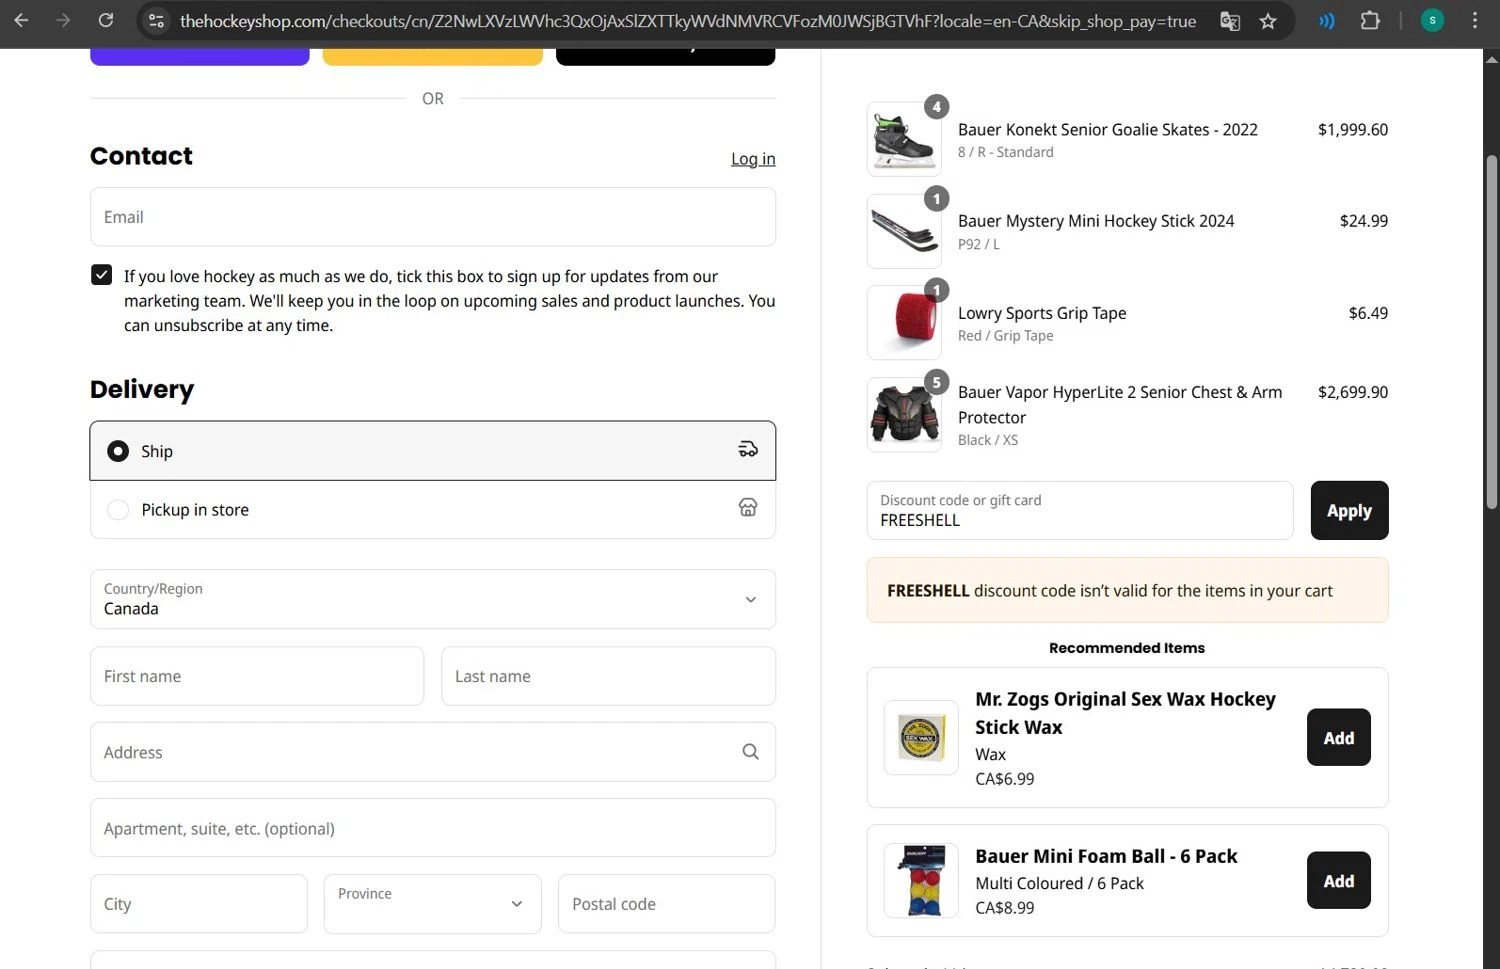Open the translate page icon
The height and width of the screenshot is (969, 1500).
click(1230, 21)
